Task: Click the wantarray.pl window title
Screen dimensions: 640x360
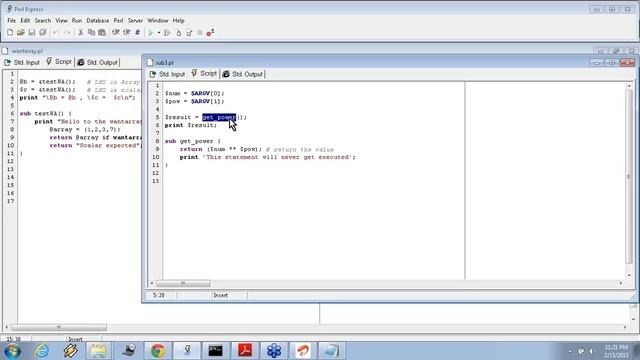Action: 27,51
